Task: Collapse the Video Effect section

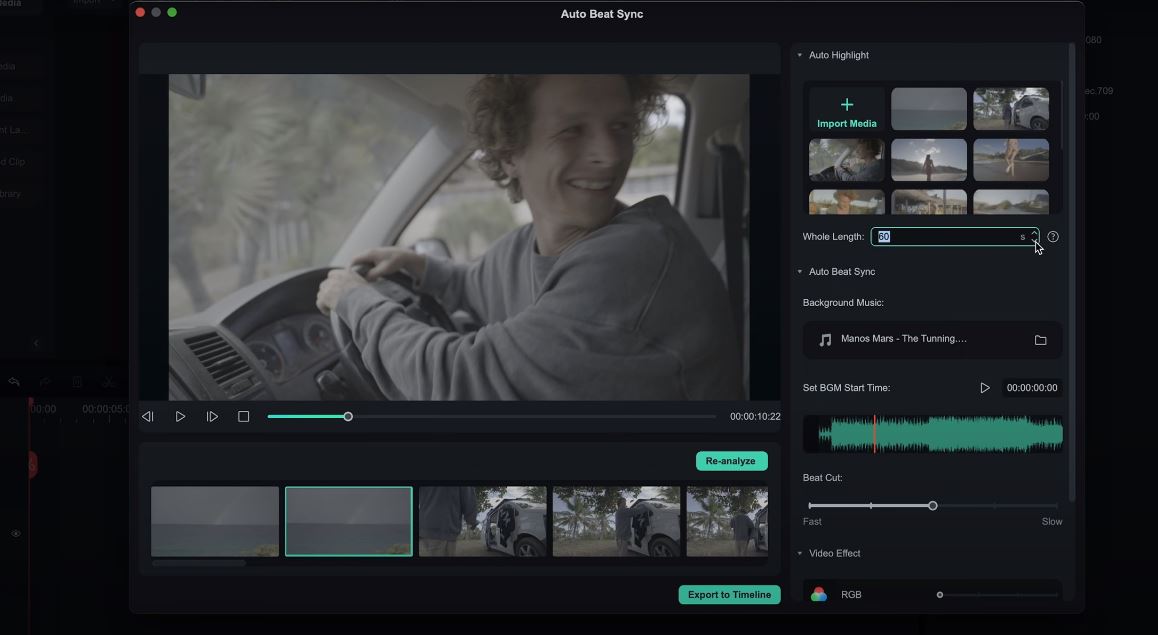Action: (800, 553)
